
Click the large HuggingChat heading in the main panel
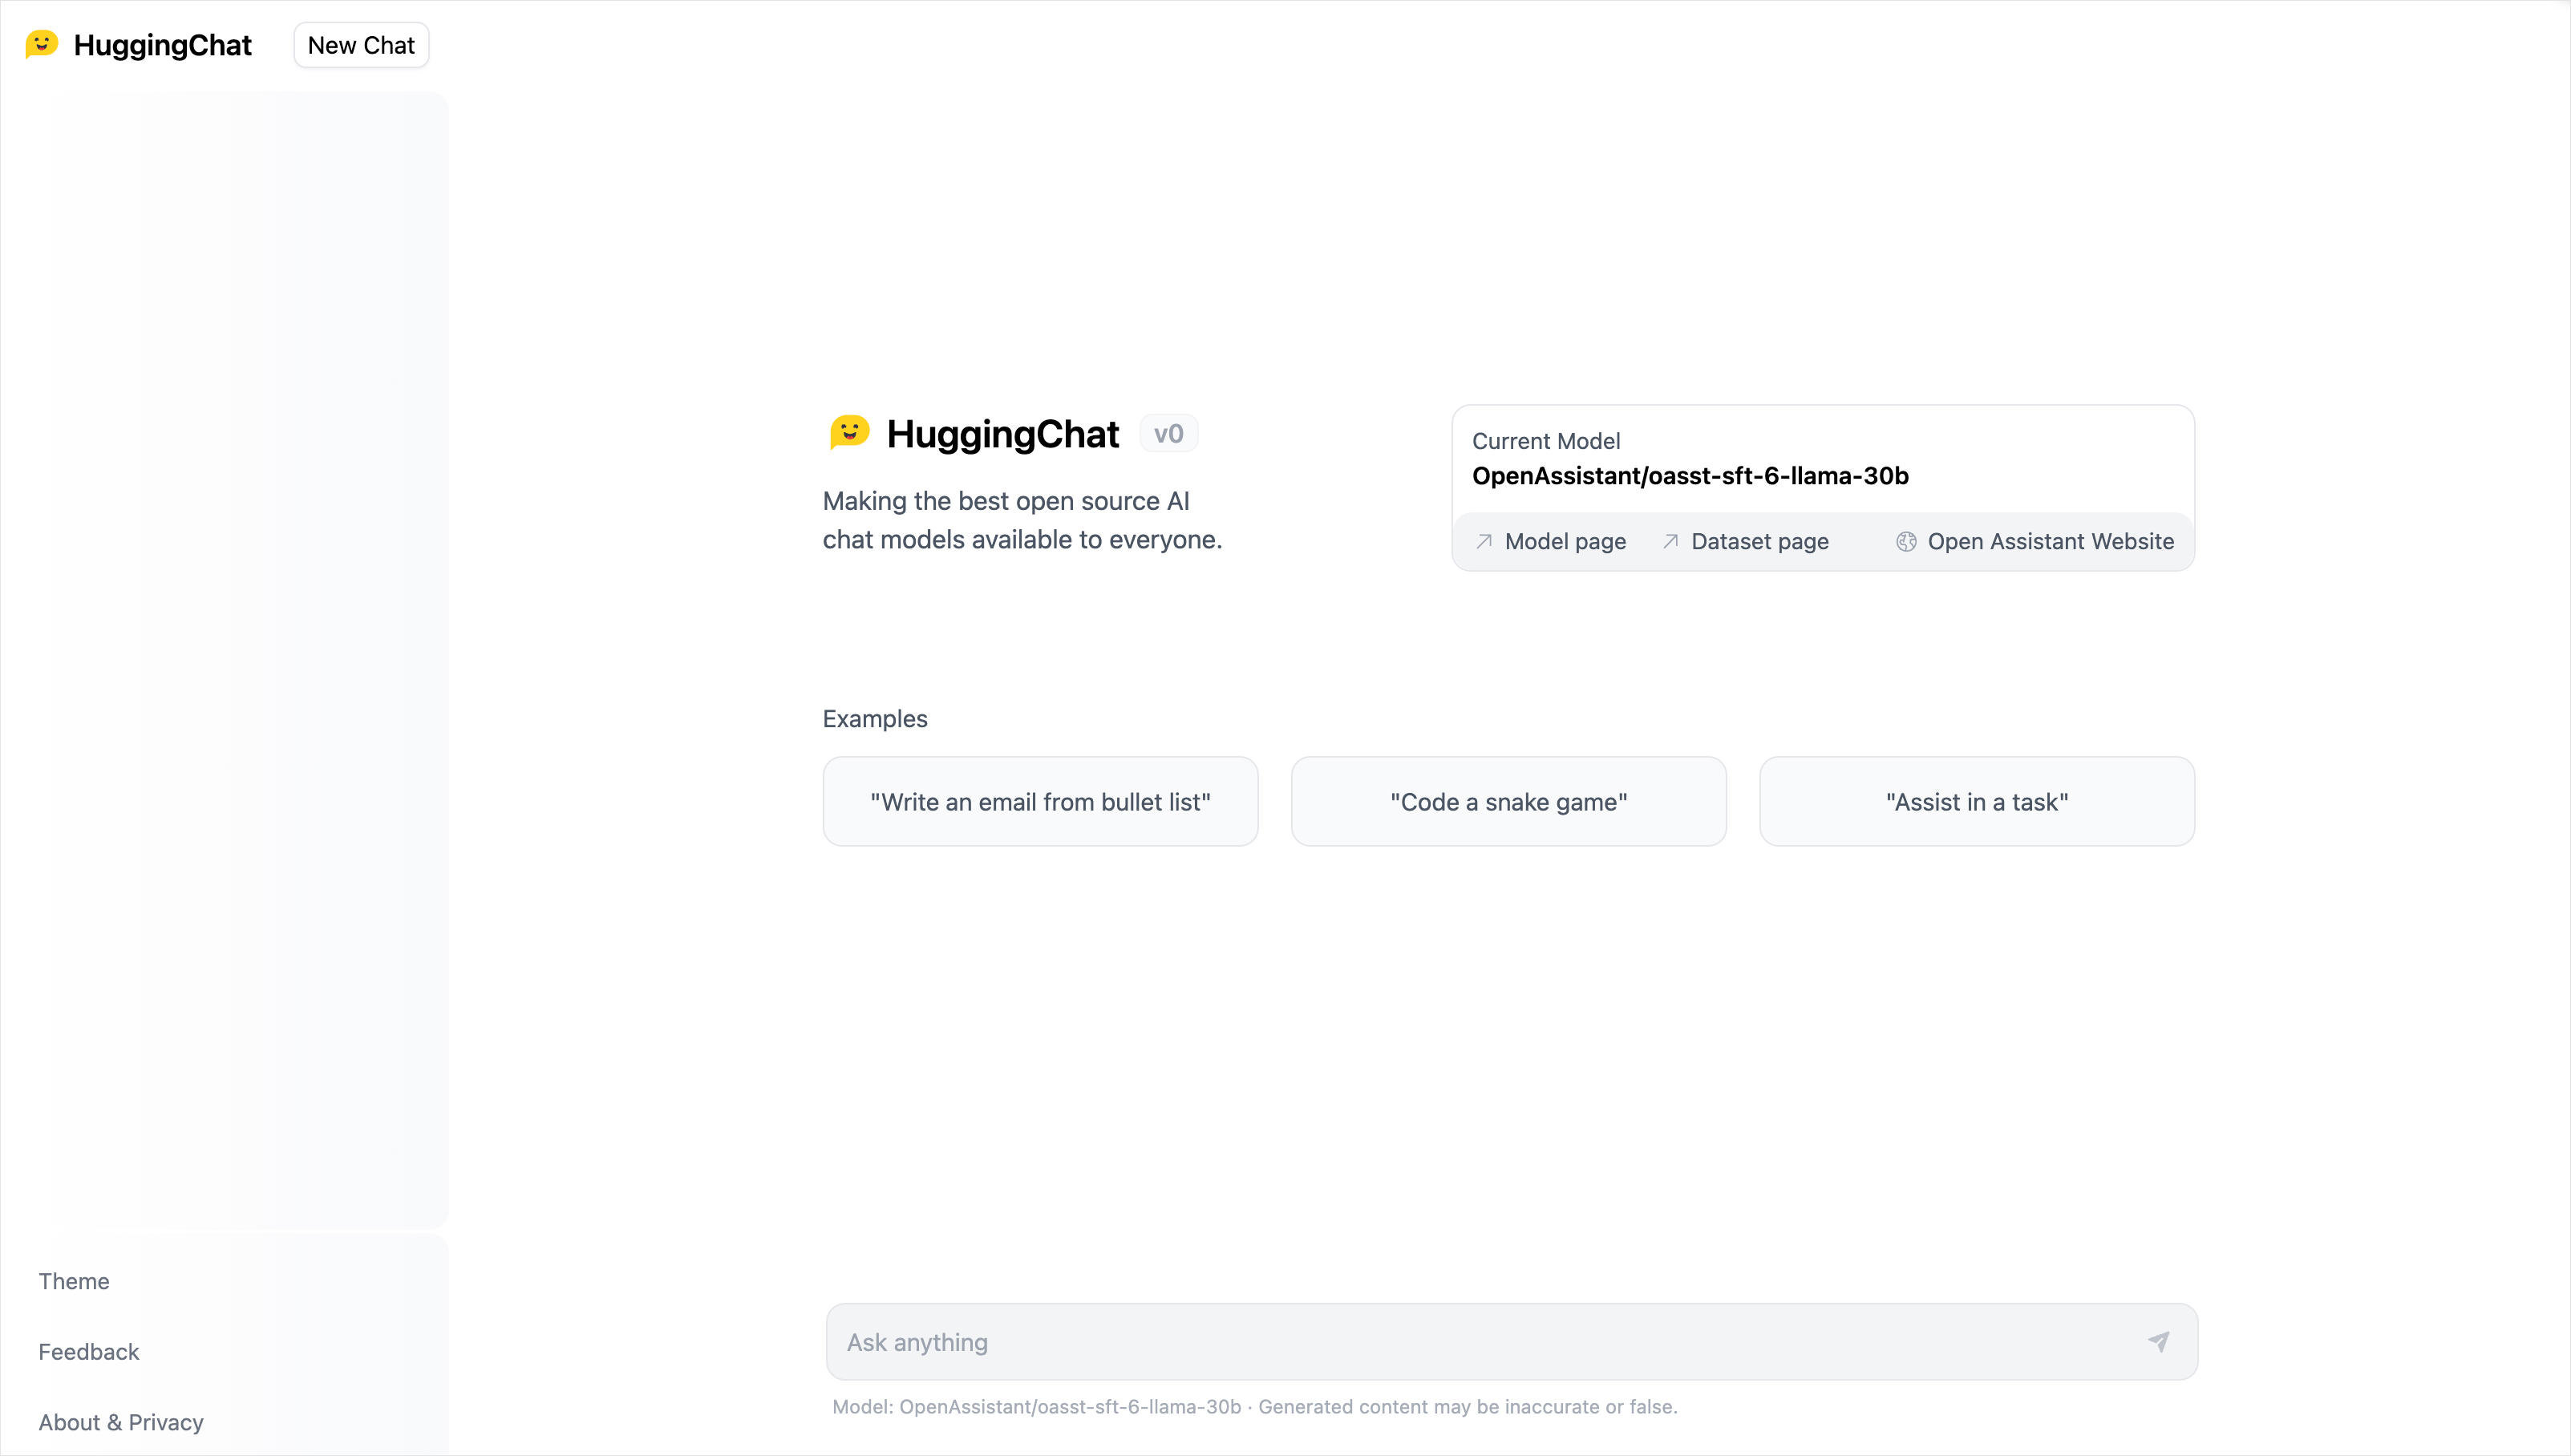(1003, 434)
